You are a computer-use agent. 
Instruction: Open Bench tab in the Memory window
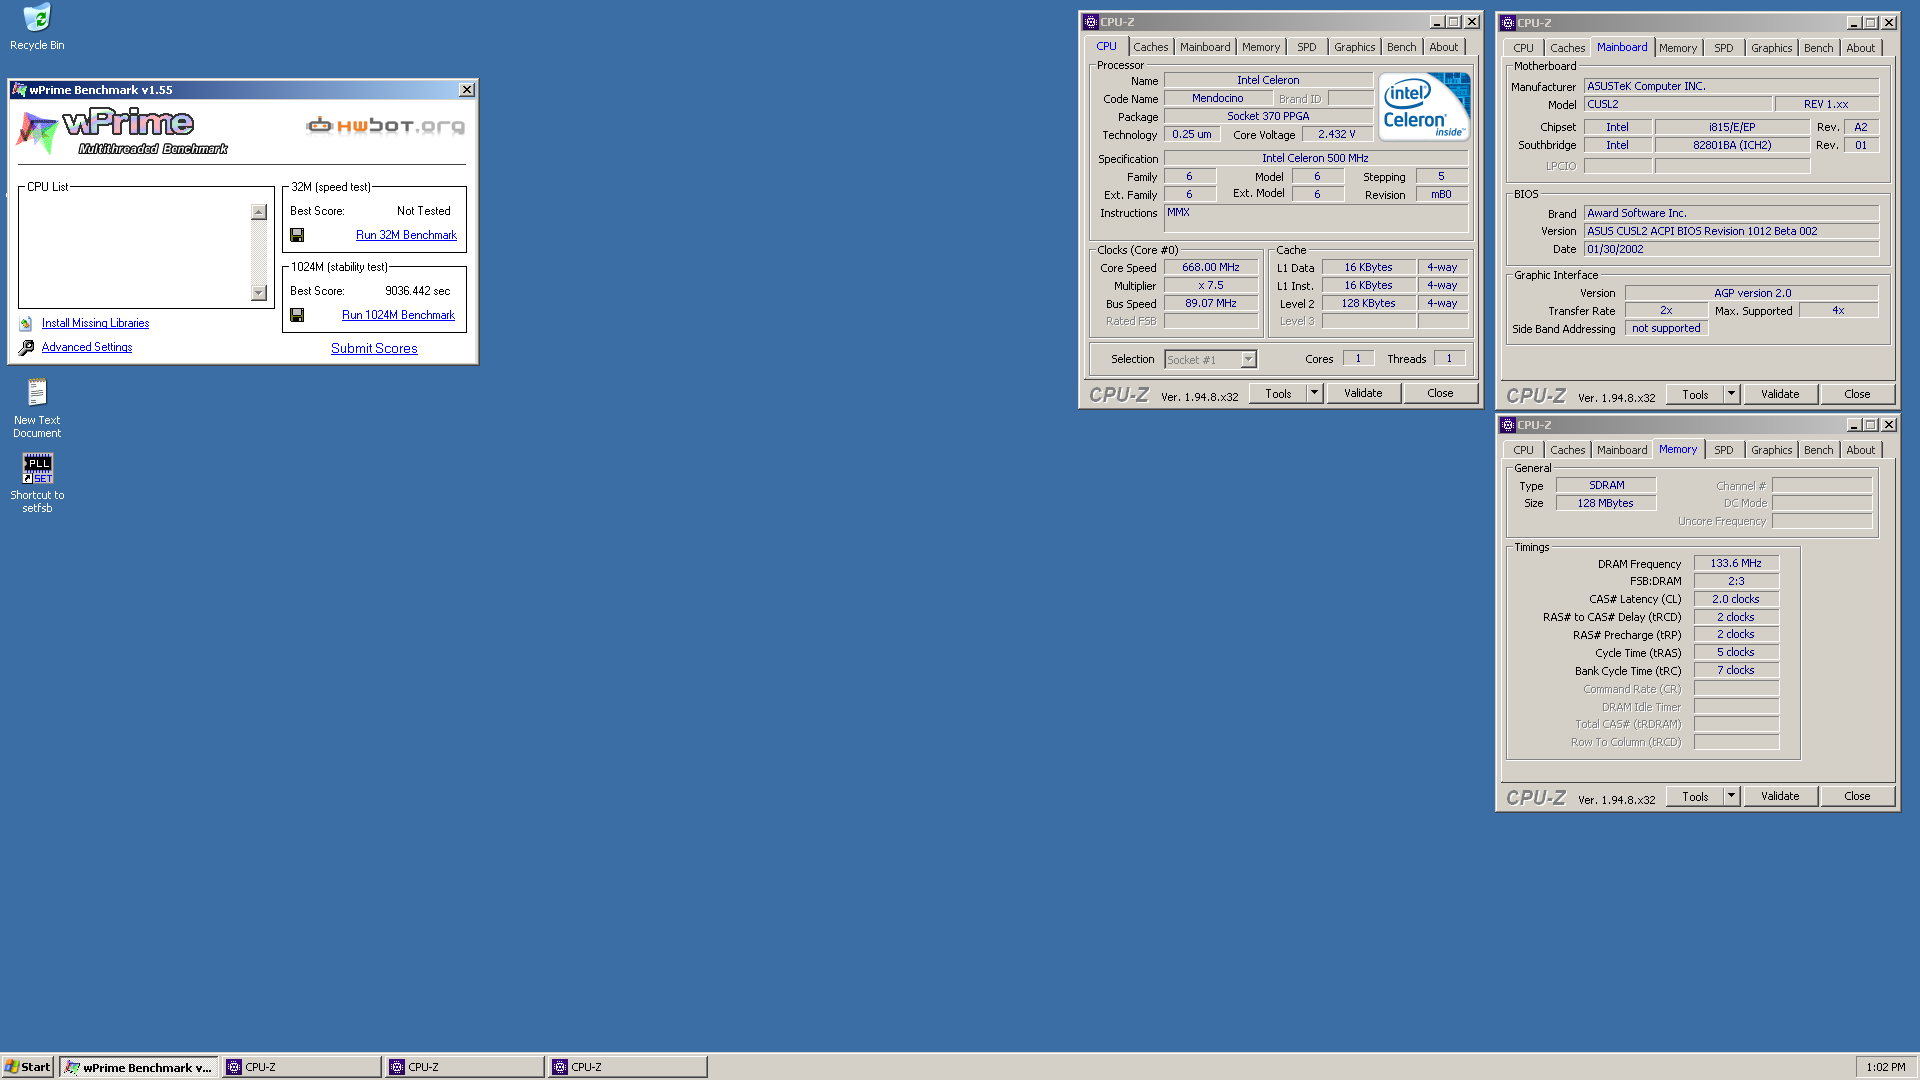[x=1819, y=450]
